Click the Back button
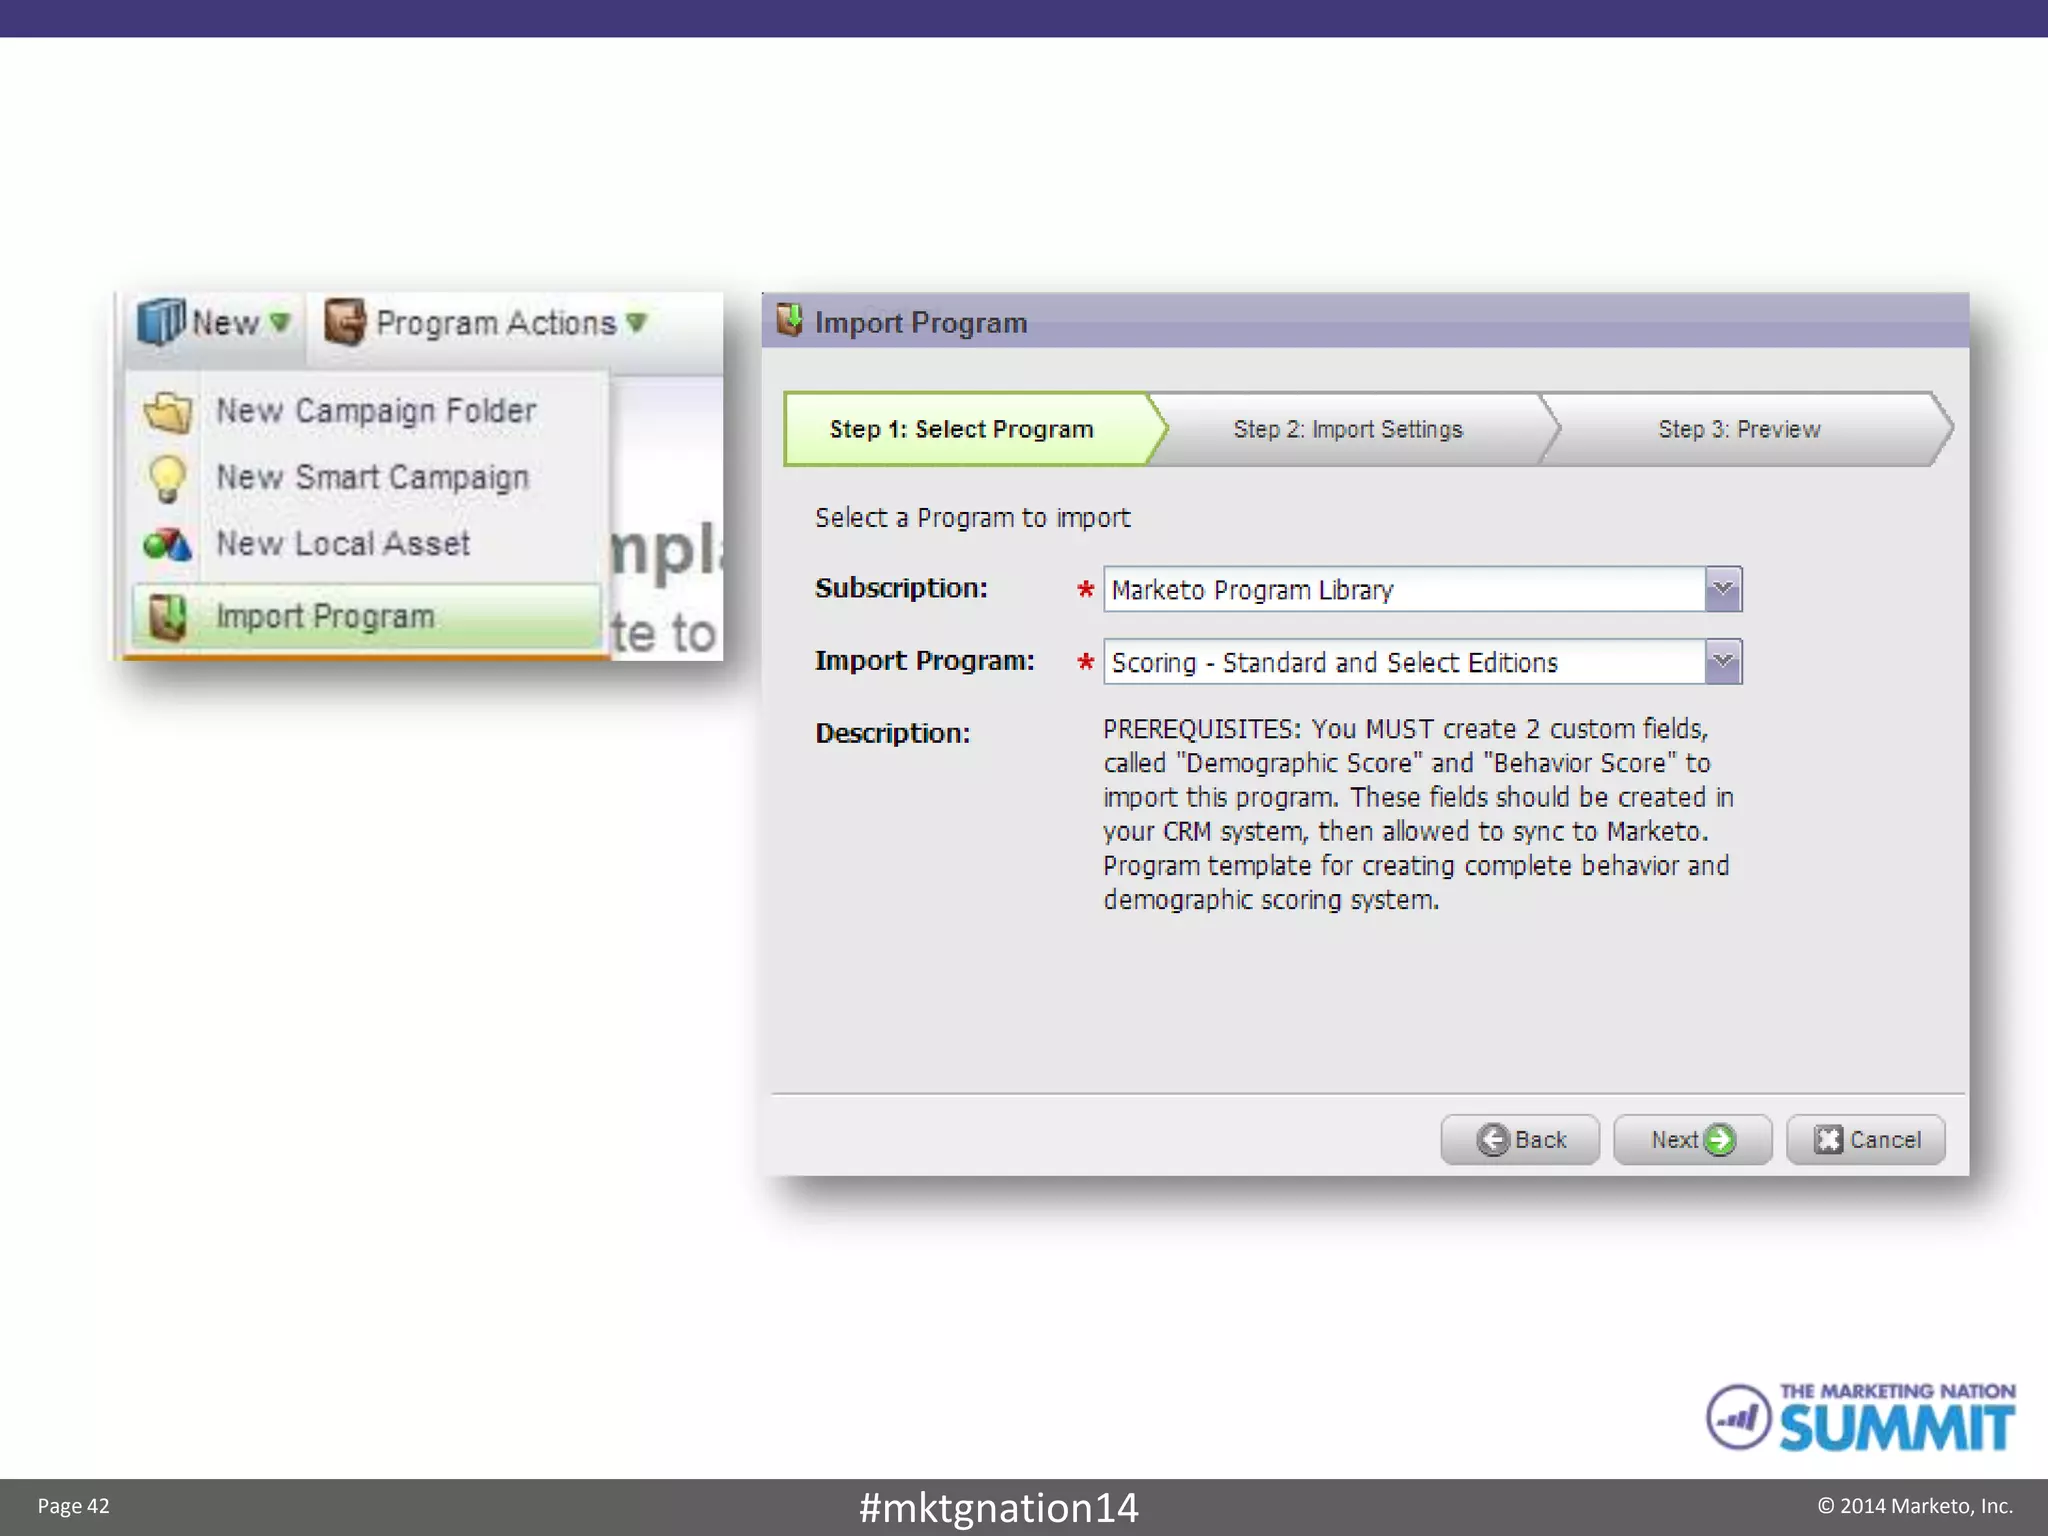Image resolution: width=2048 pixels, height=1536 pixels. [1520, 1140]
